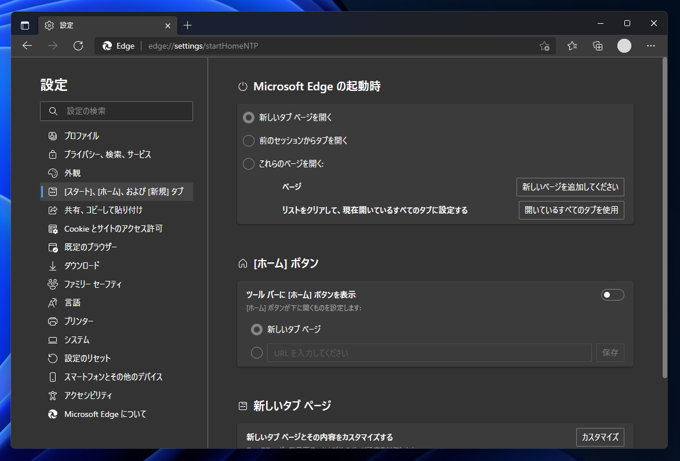Click the address bar URL
Screen dimensions: 680x461
point(203,46)
